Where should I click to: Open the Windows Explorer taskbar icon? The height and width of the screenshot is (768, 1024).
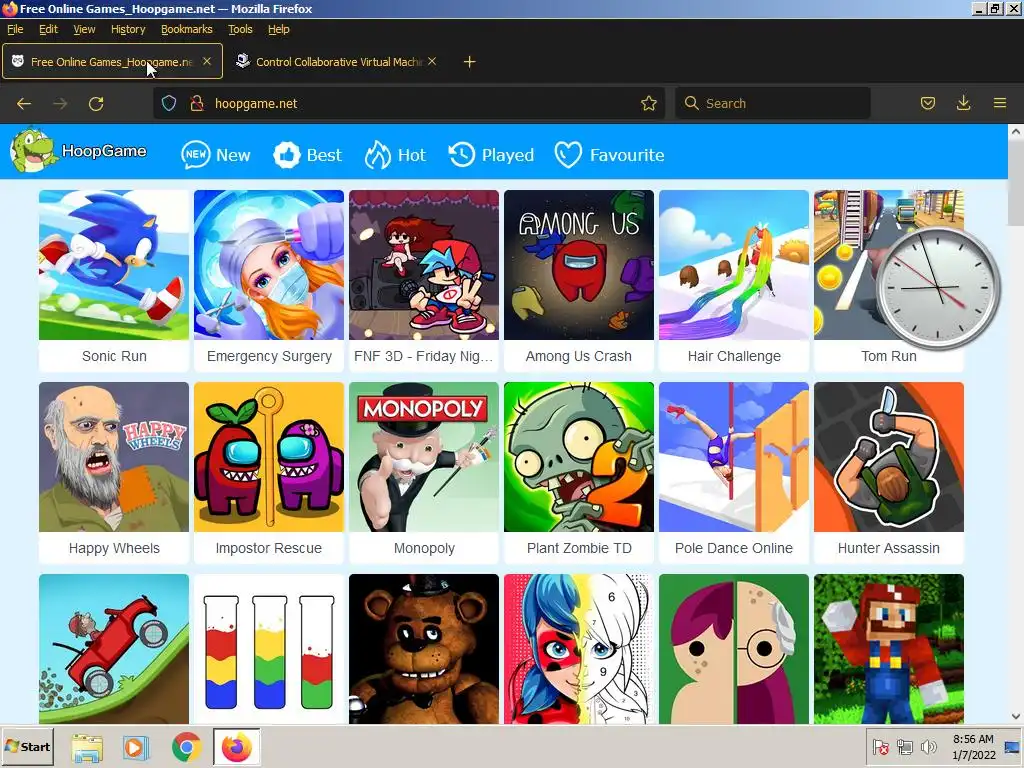click(x=87, y=747)
